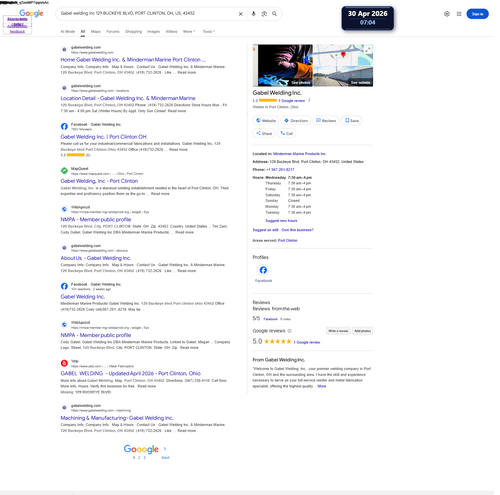Click Add photos button

pos(362,331)
